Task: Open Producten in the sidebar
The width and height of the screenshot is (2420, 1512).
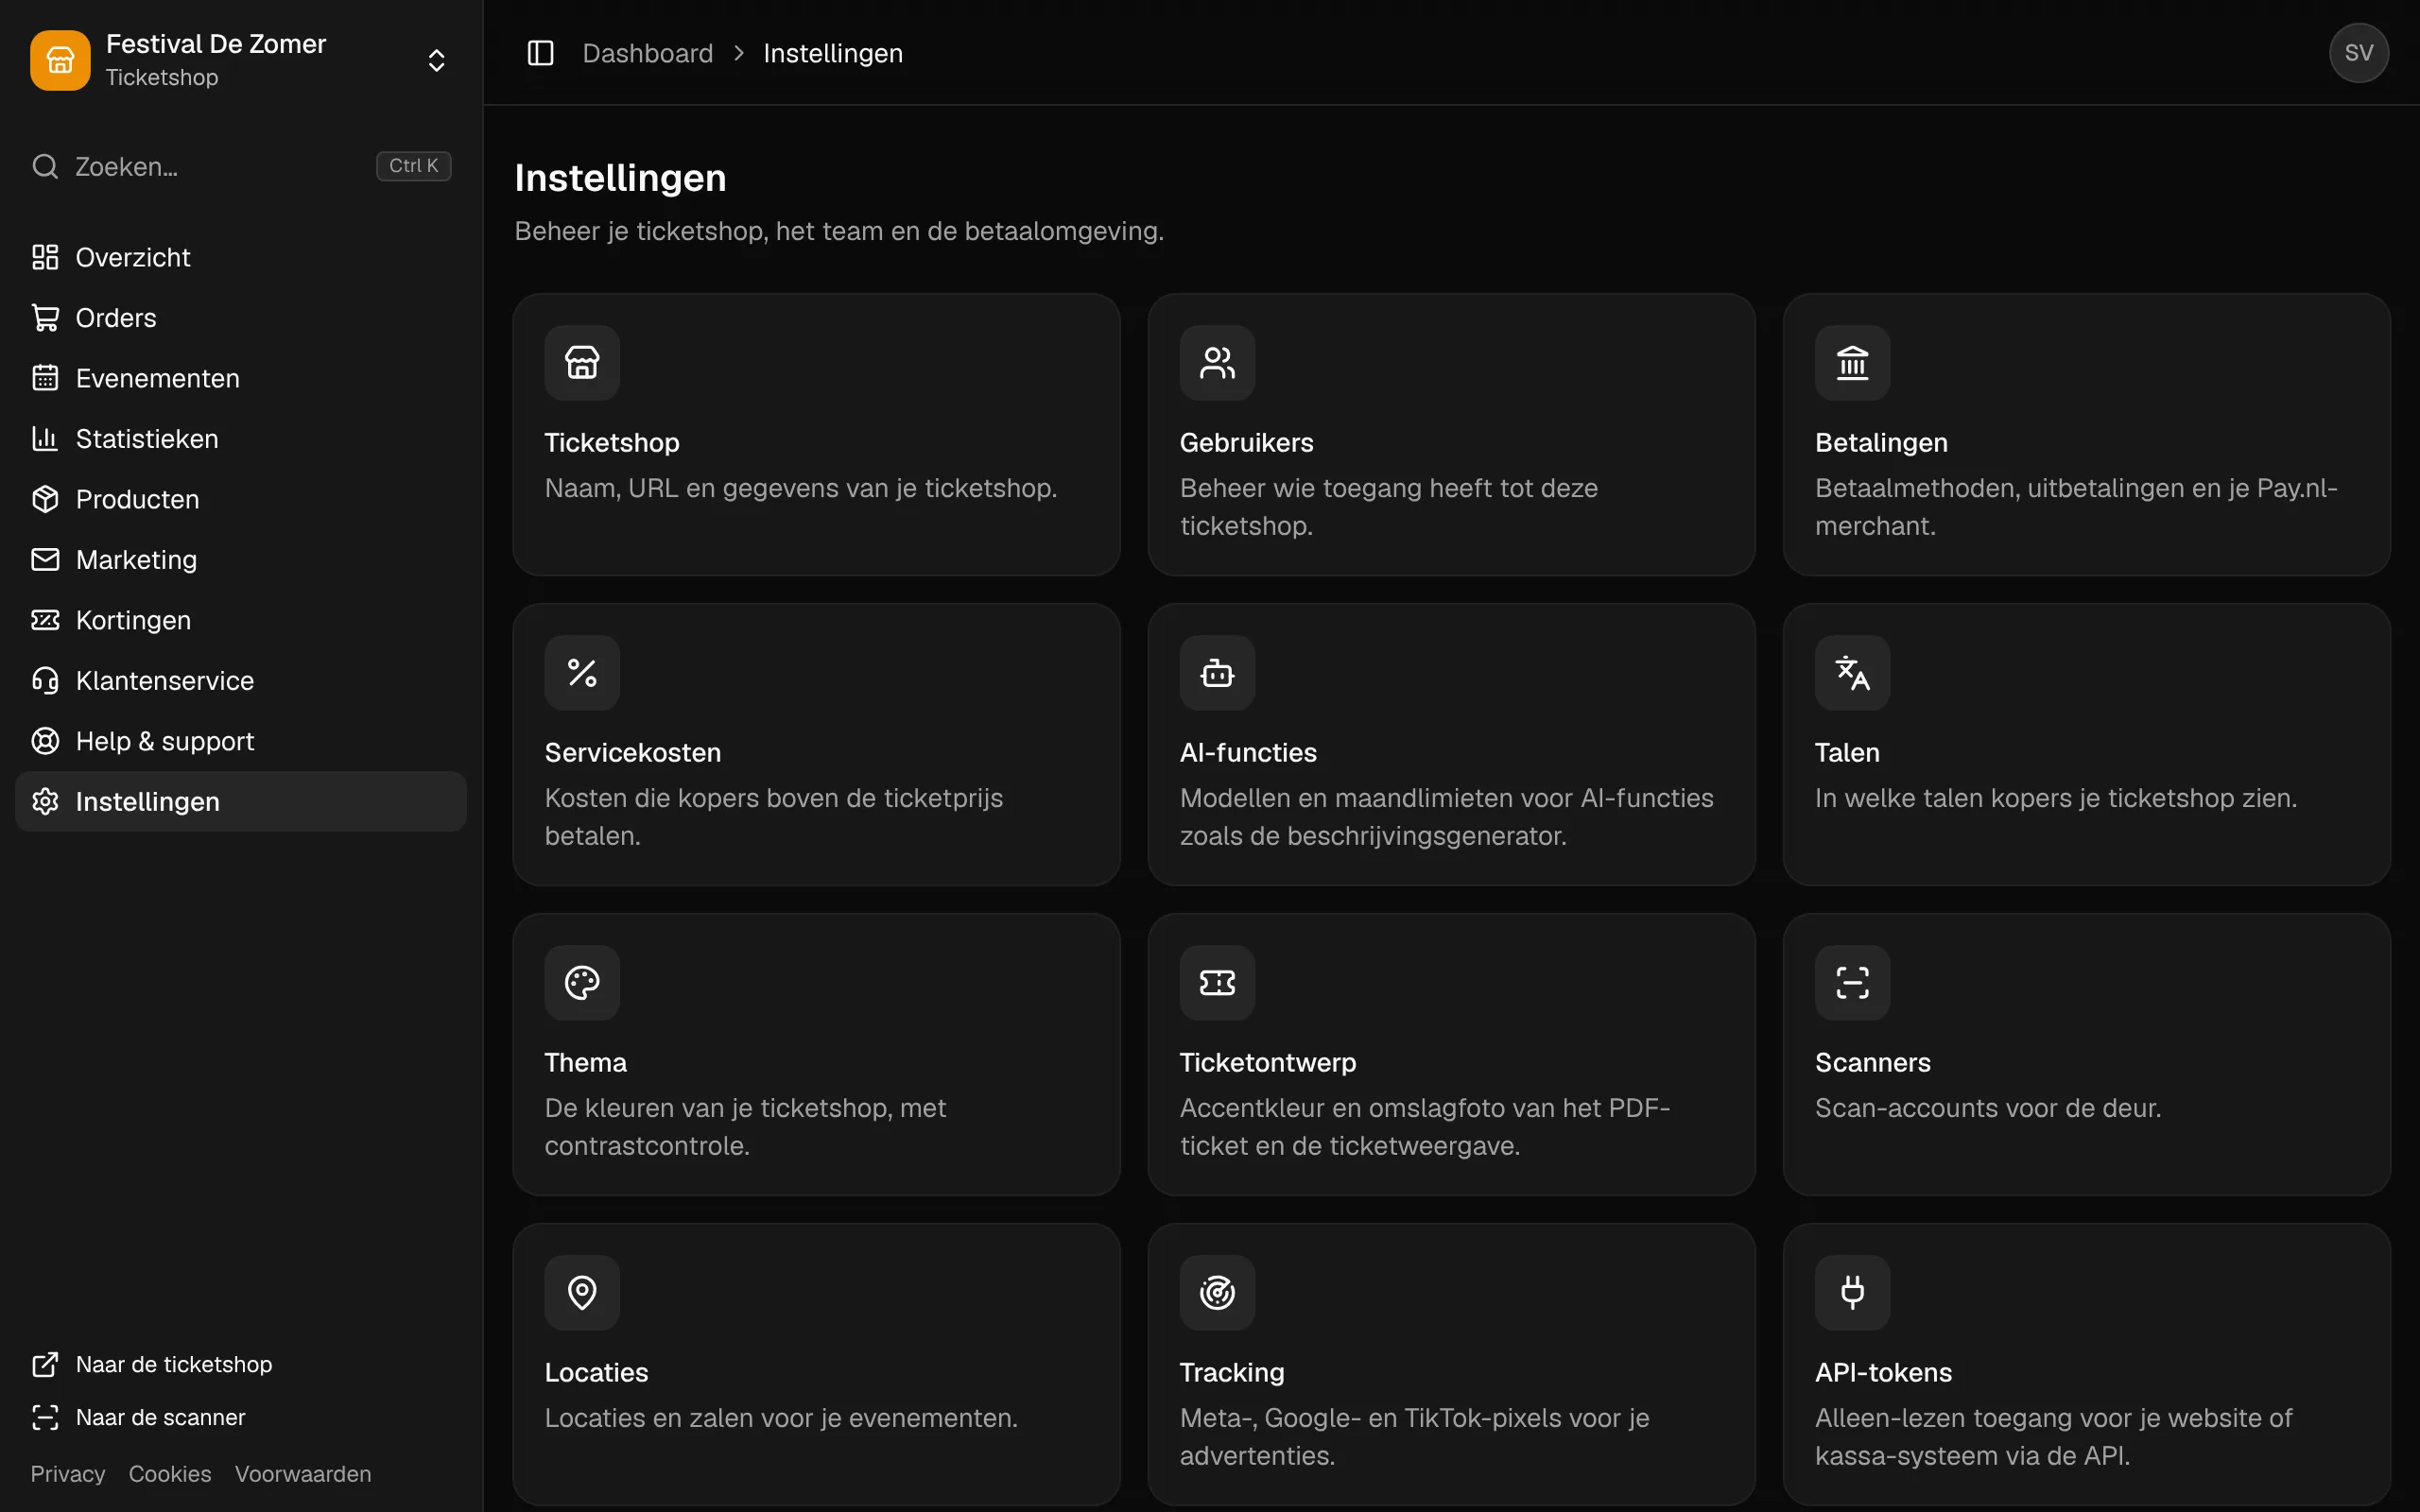Action: (241, 499)
